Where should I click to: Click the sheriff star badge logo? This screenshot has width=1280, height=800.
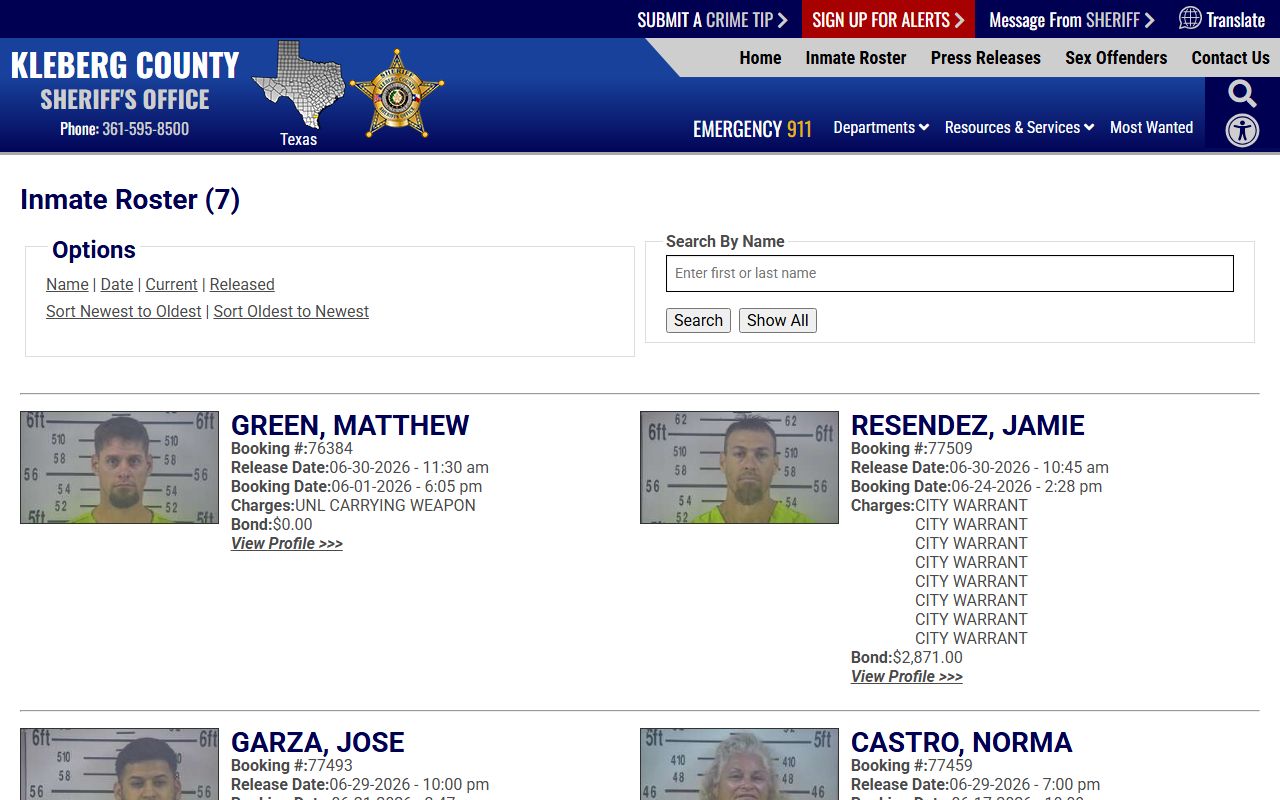point(397,94)
